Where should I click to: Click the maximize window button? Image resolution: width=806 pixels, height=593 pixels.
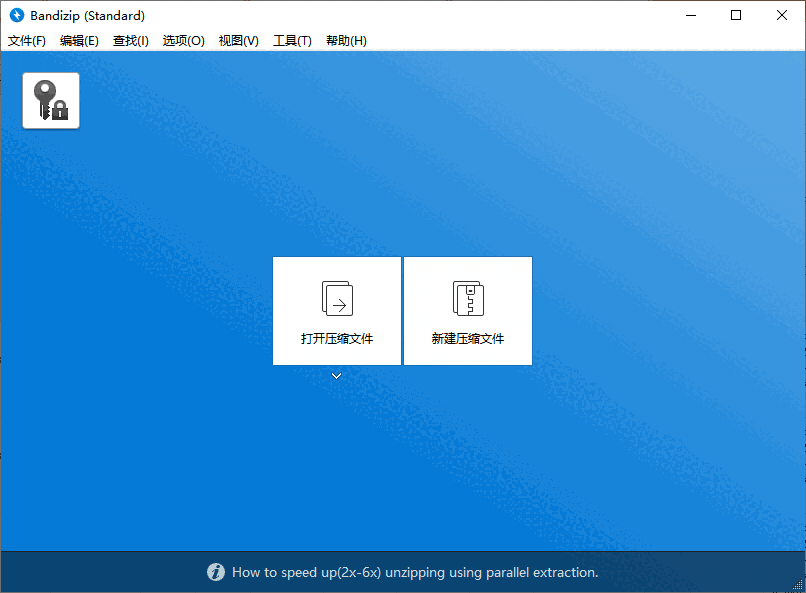(735, 15)
